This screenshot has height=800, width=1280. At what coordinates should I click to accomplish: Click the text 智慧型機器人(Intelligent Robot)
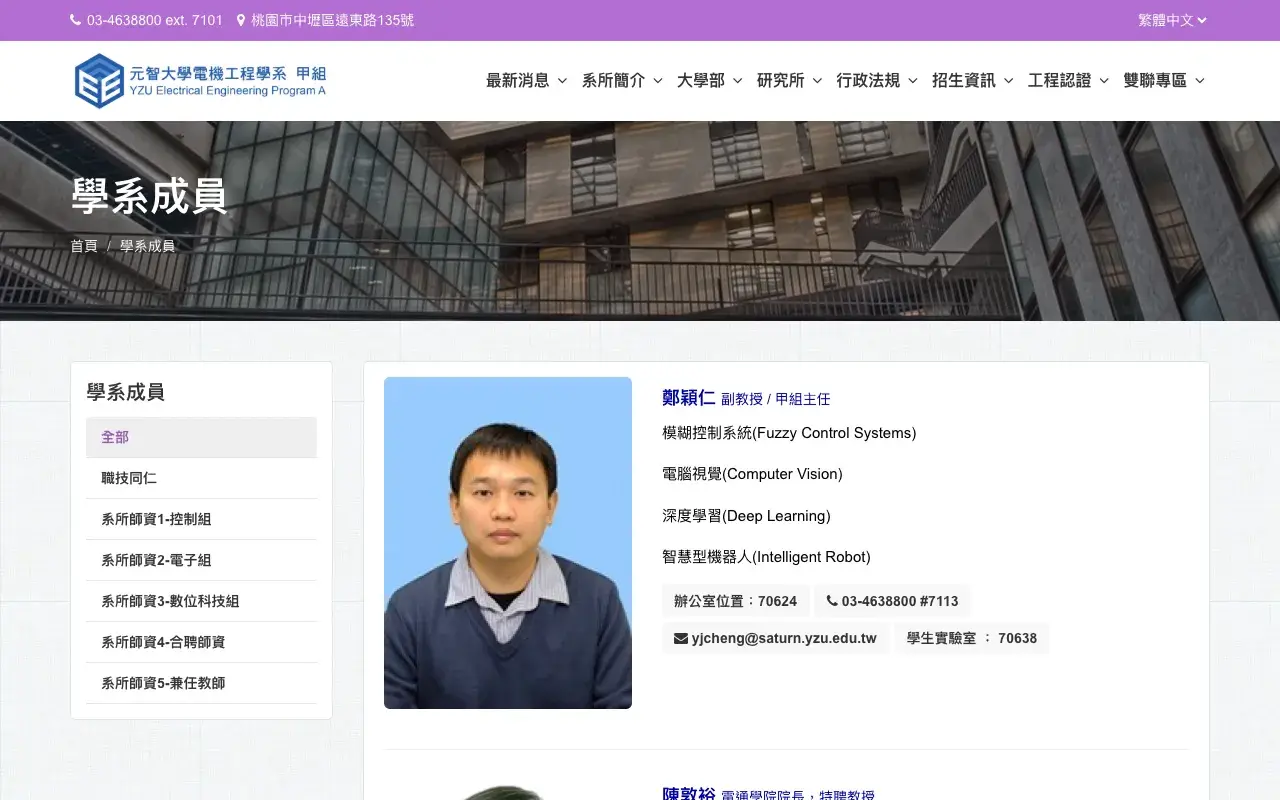[766, 557]
